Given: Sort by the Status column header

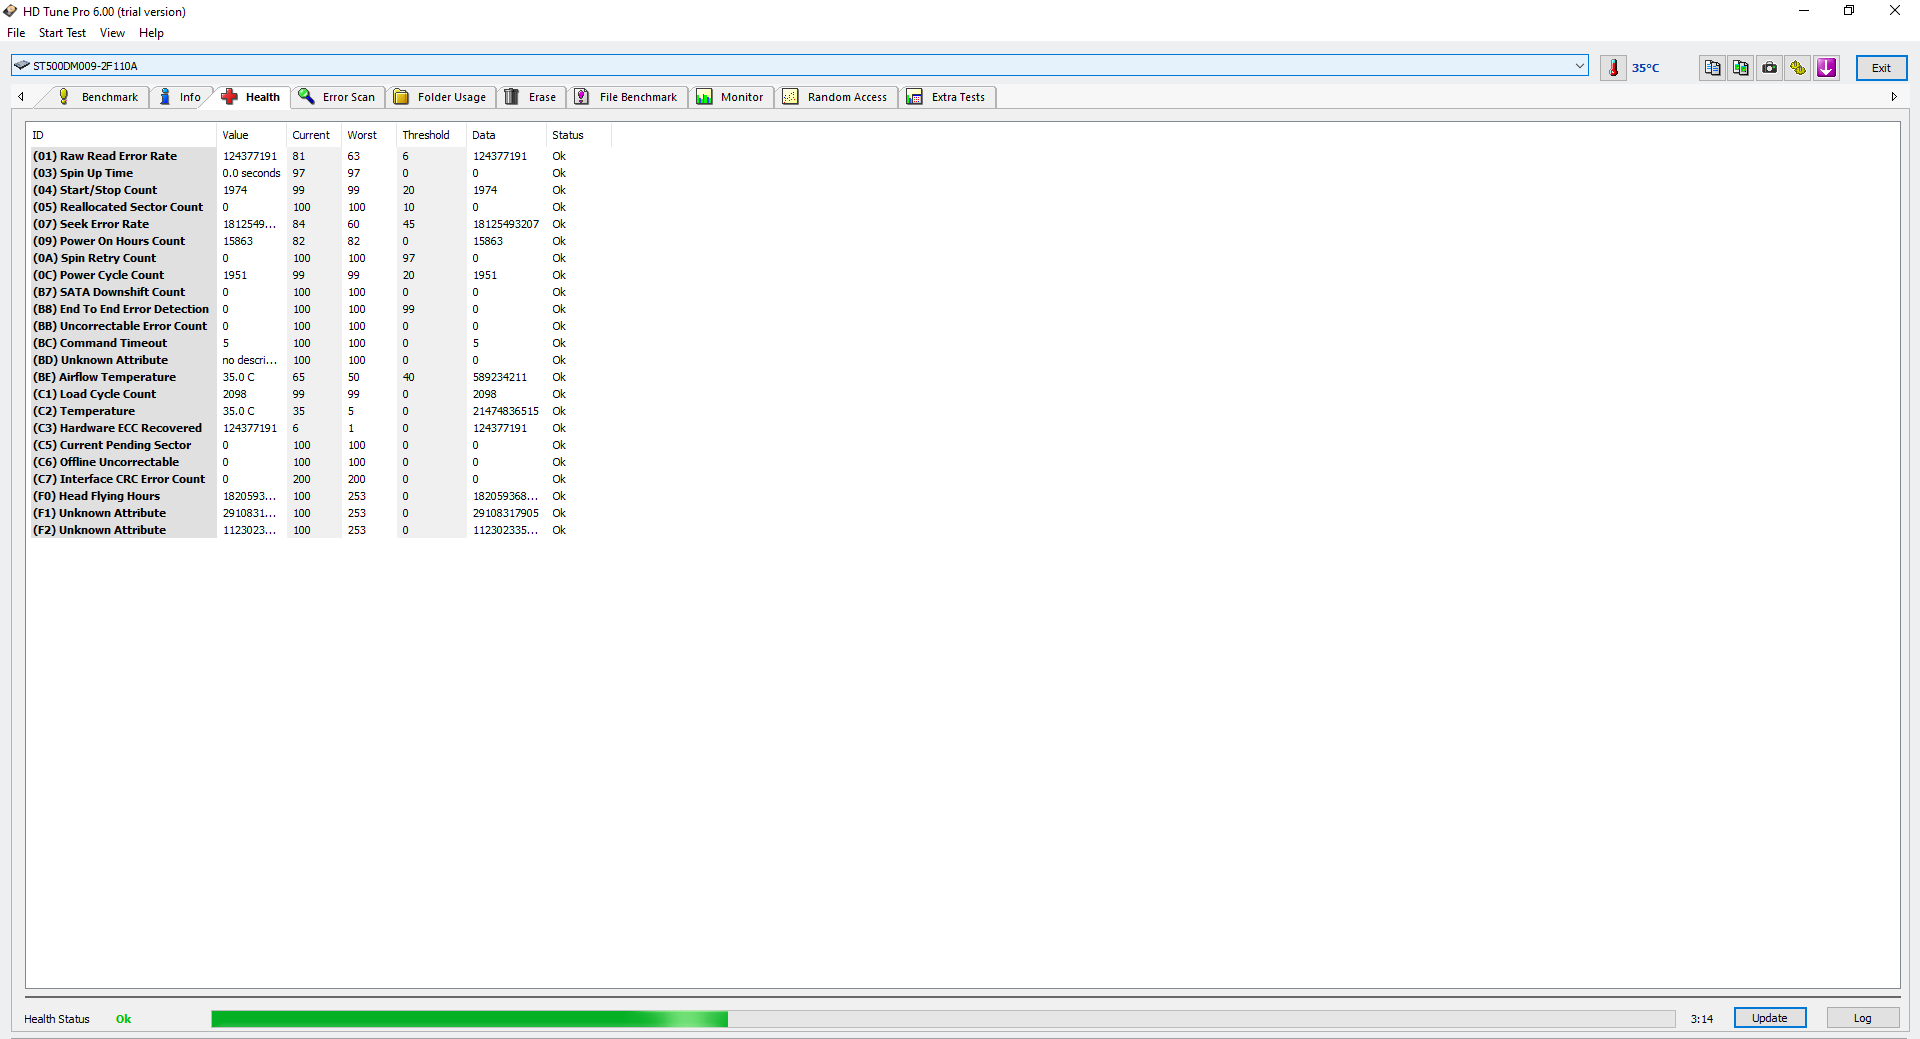Looking at the screenshot, I should [578, 135].
